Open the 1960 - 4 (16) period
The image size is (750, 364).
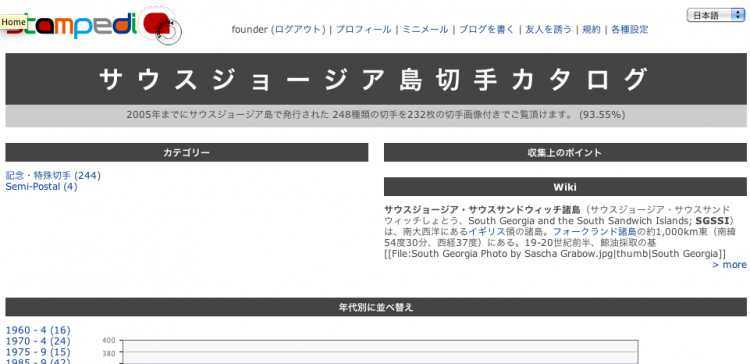[x=38, y=330]
